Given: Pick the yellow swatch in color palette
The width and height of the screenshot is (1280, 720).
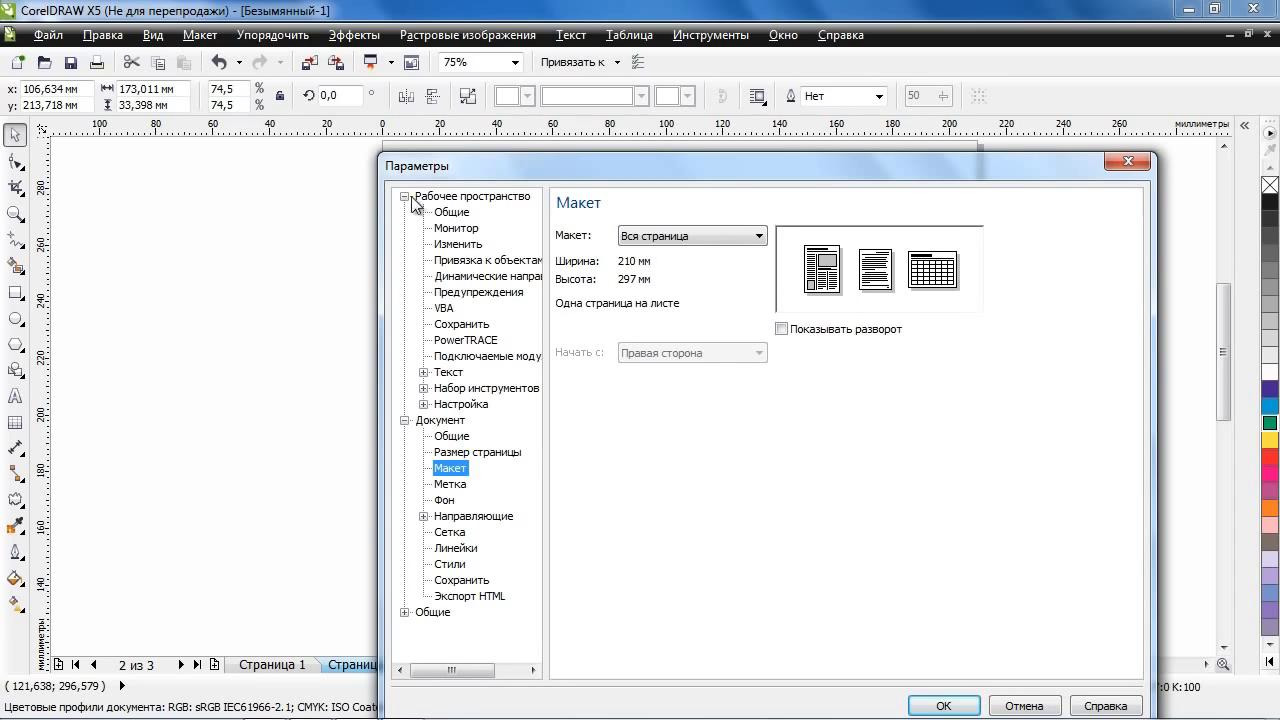Looking at the screenshot, I should click(x=1269, y=440).
